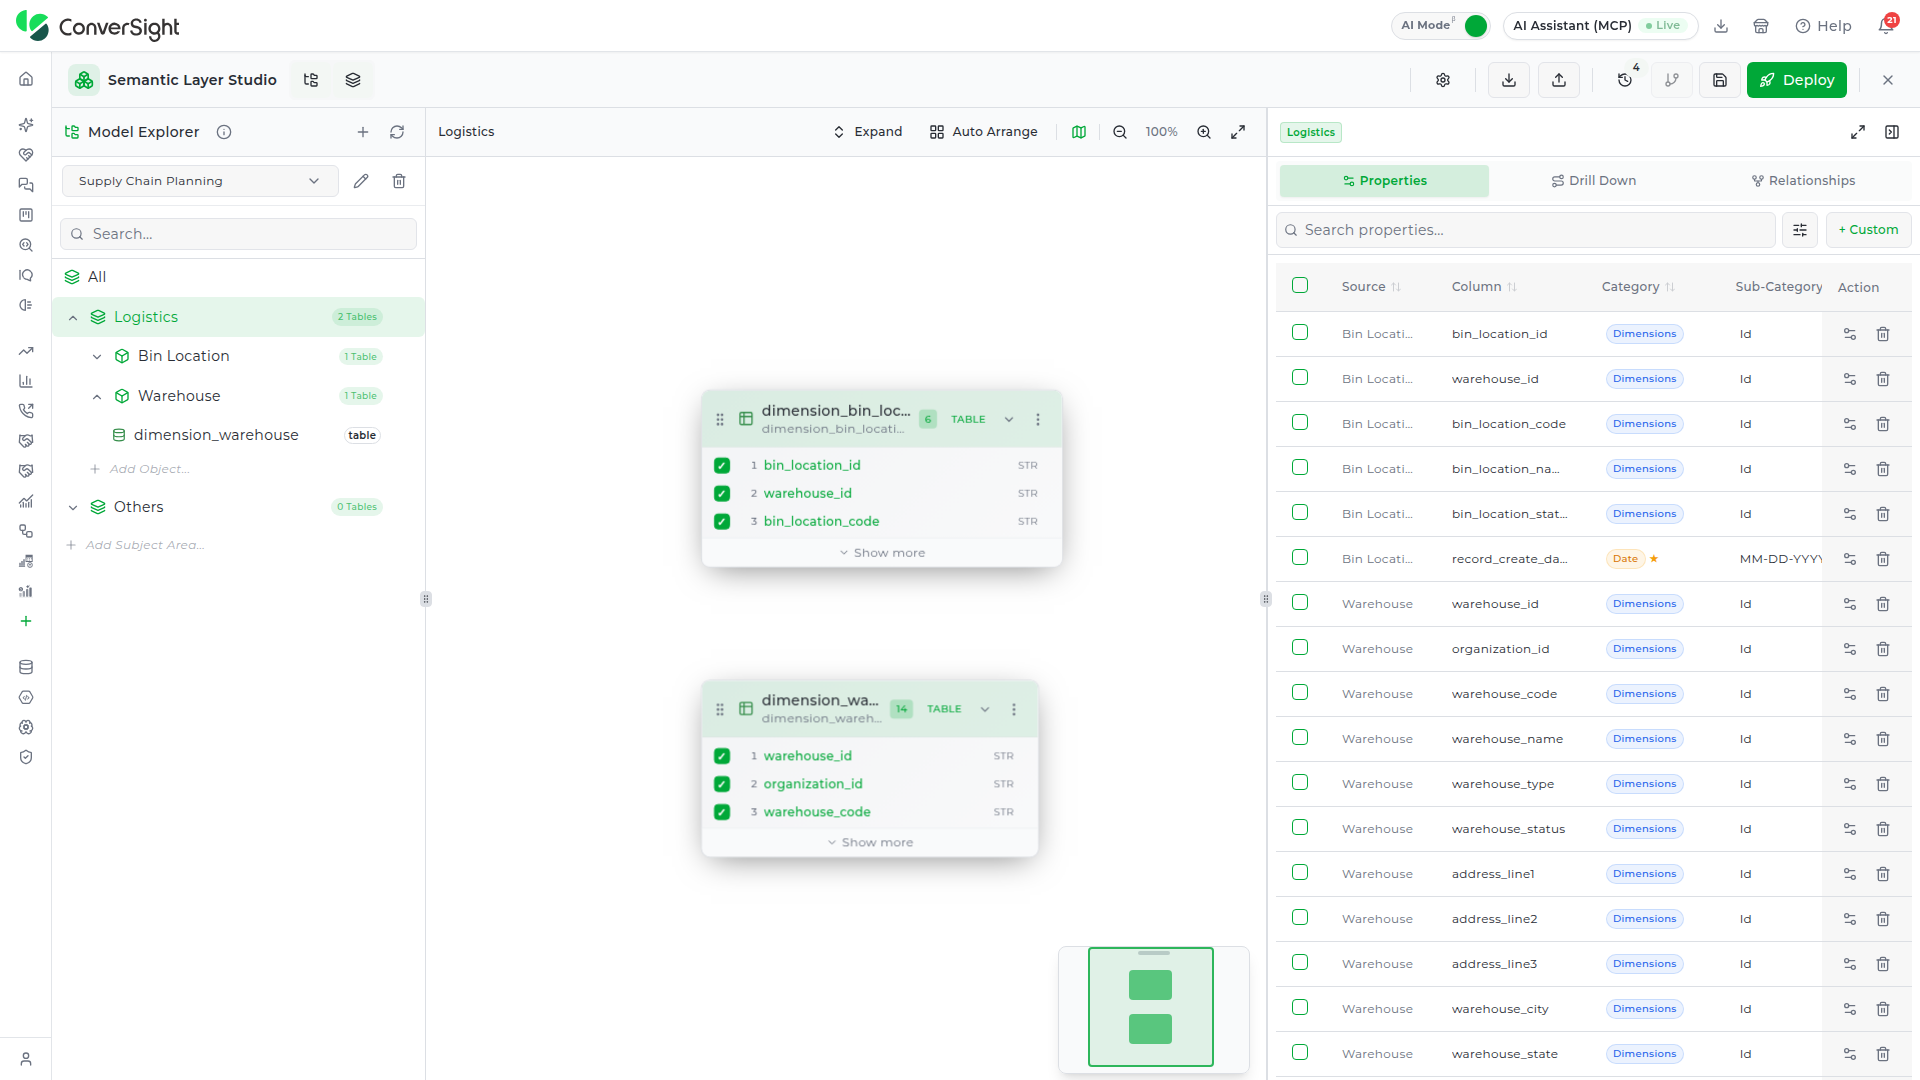Open version history icon with badge 4
Viewport: 1920px width, 1080px height.
(1625, 80)
